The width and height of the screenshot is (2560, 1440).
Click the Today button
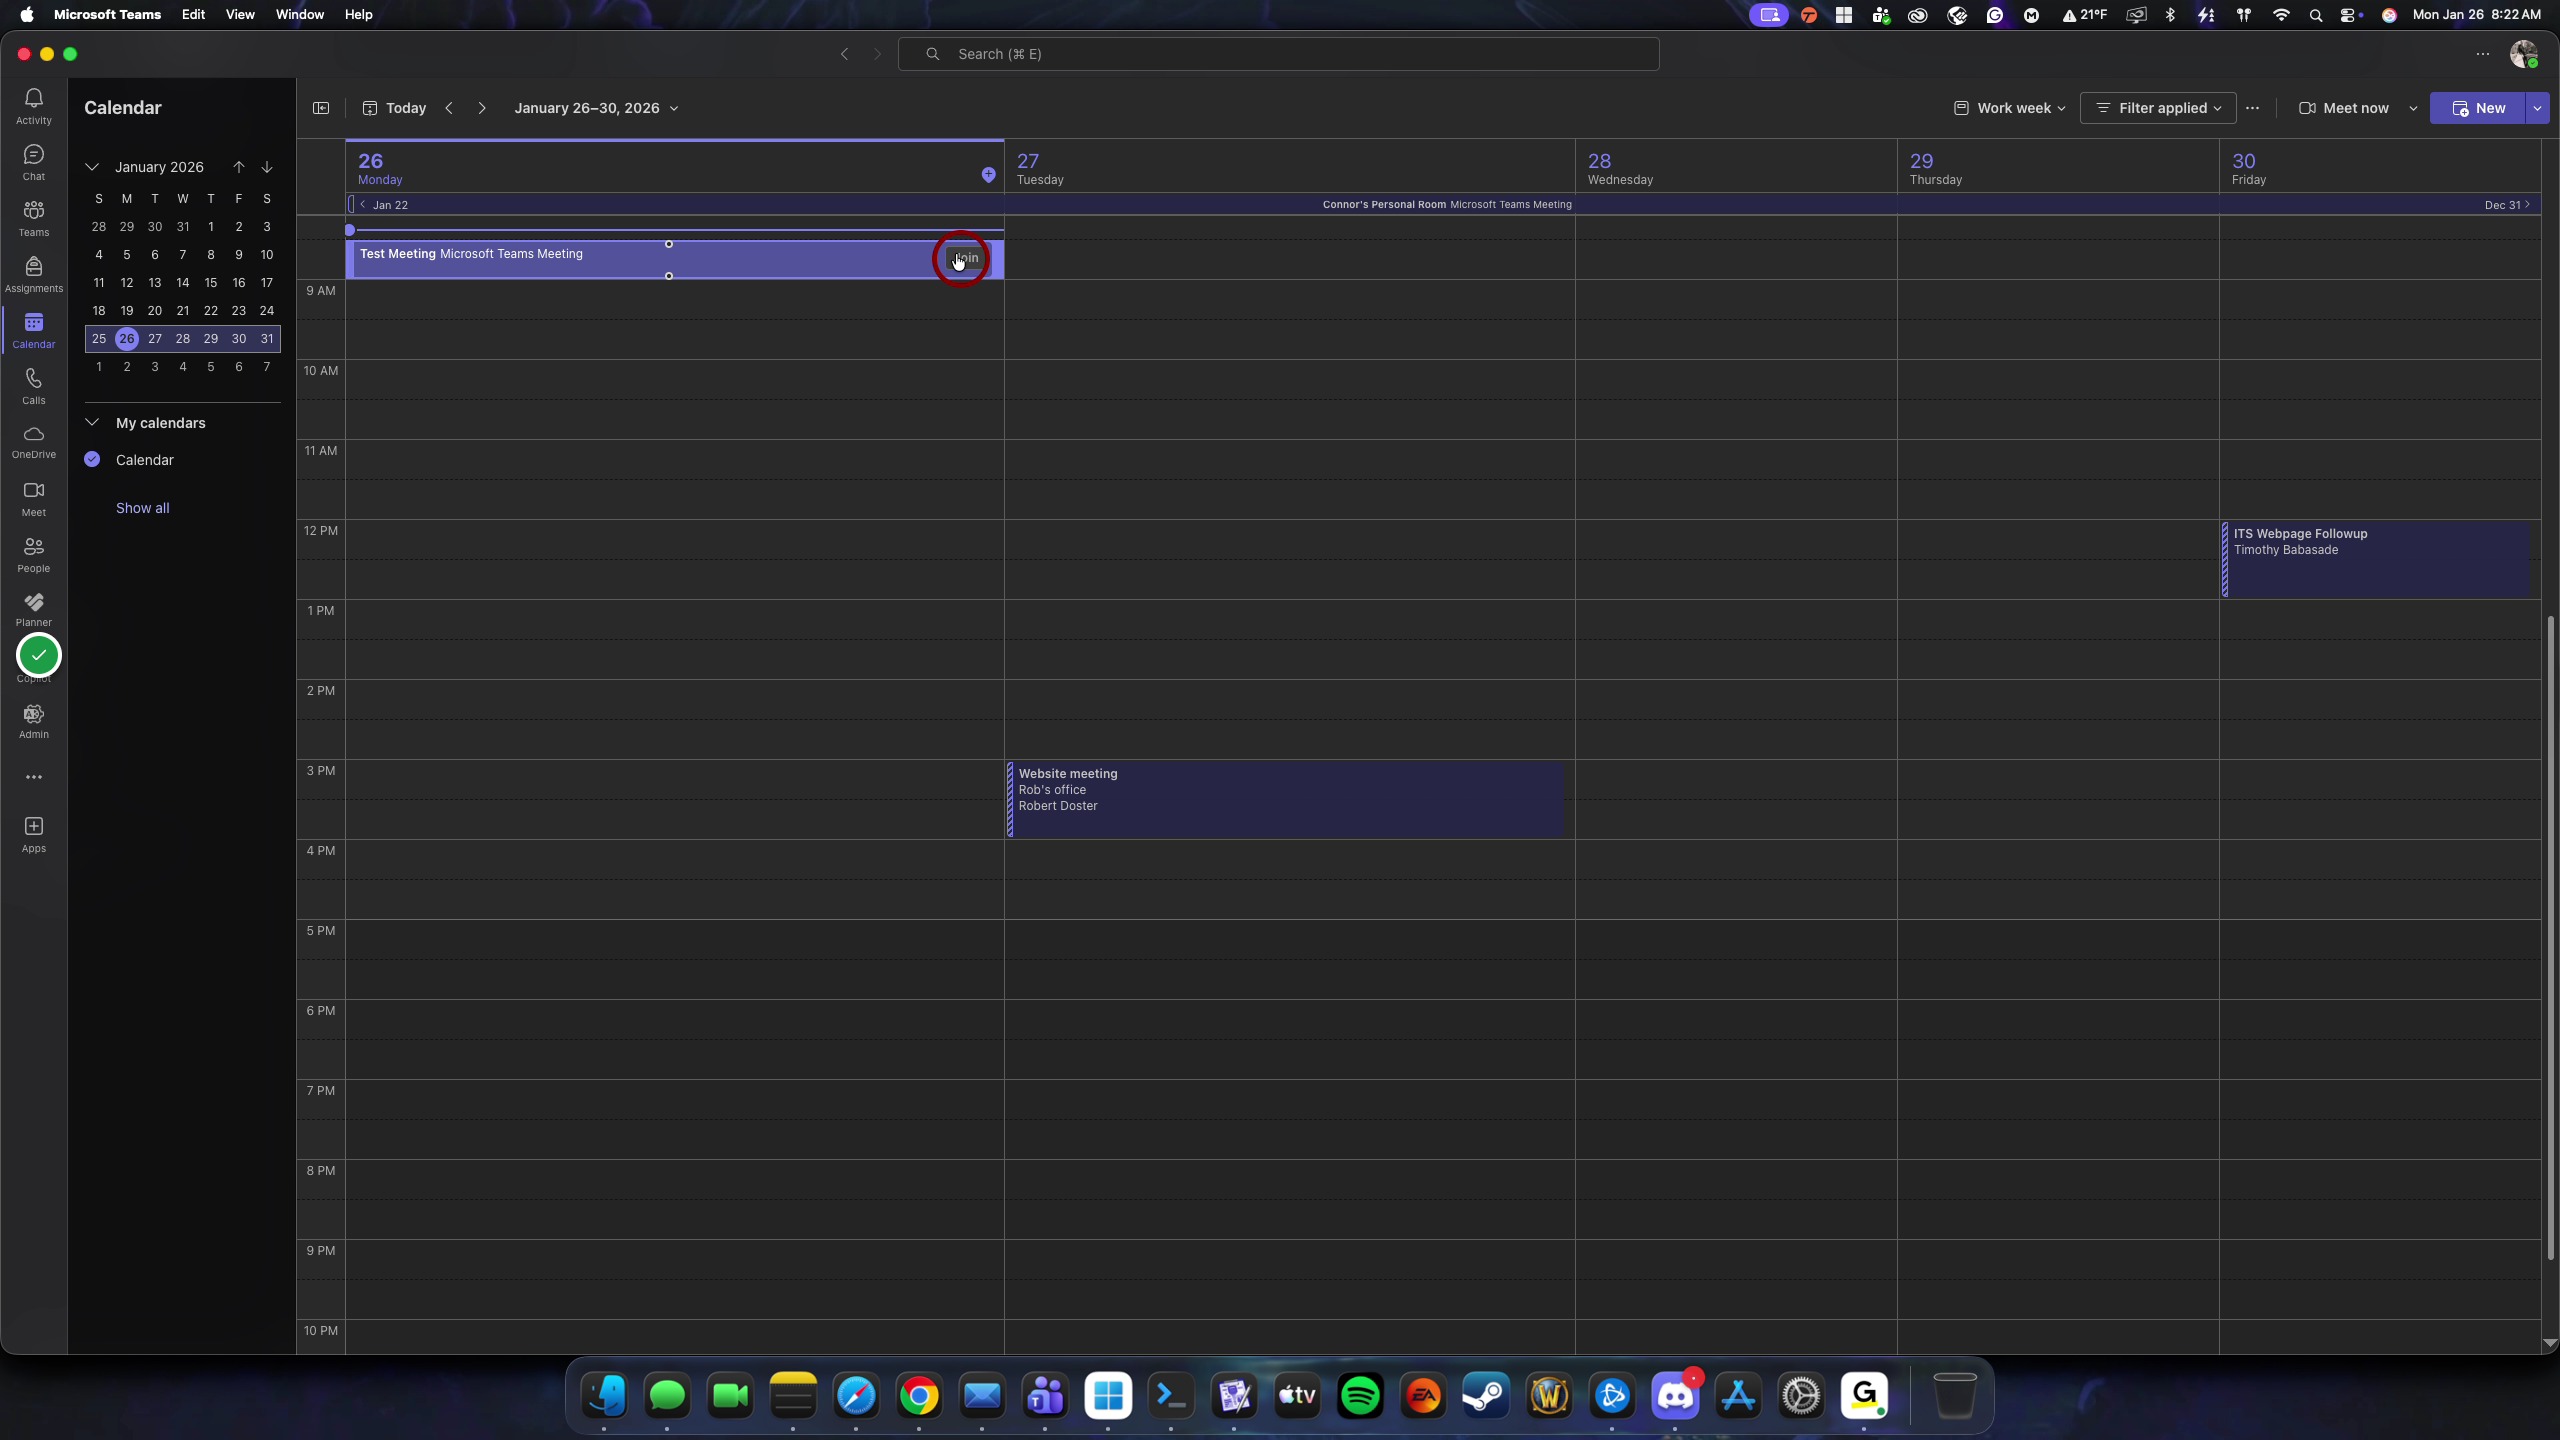pos(394,108)
